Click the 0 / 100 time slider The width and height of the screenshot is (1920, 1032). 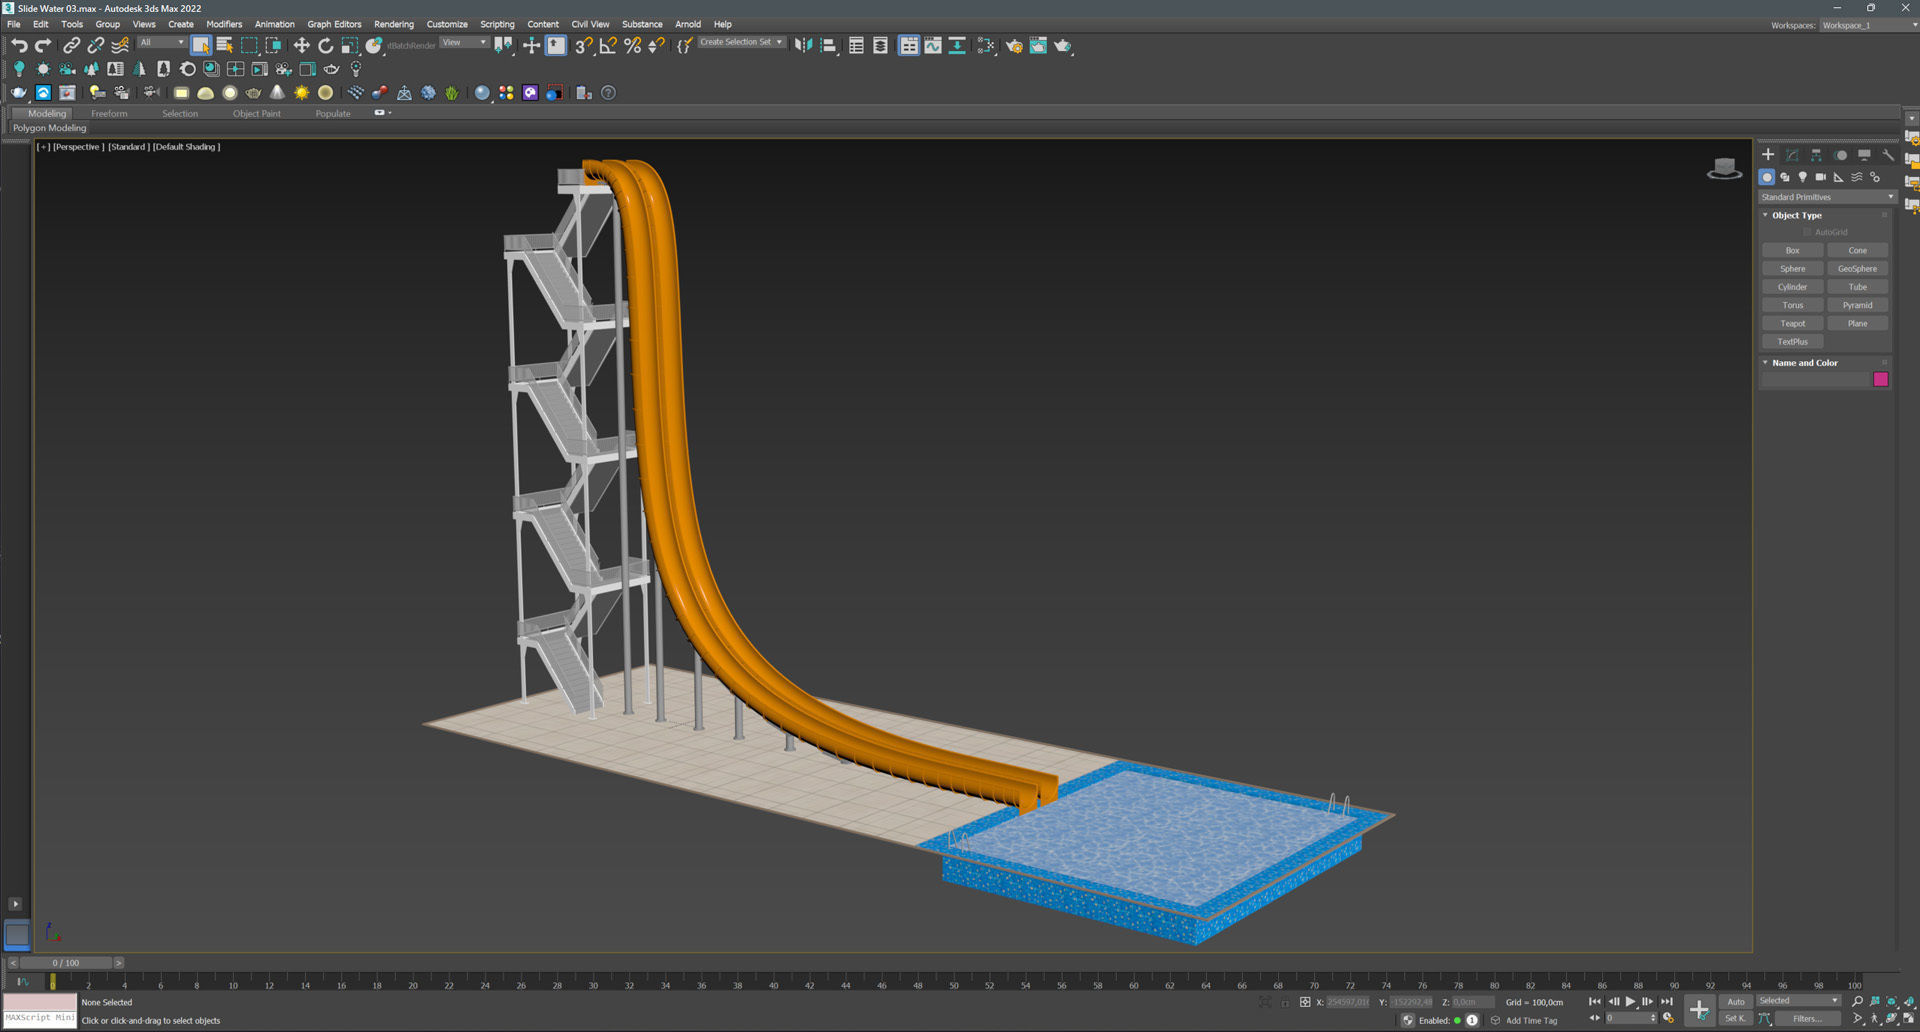[66, 963]
